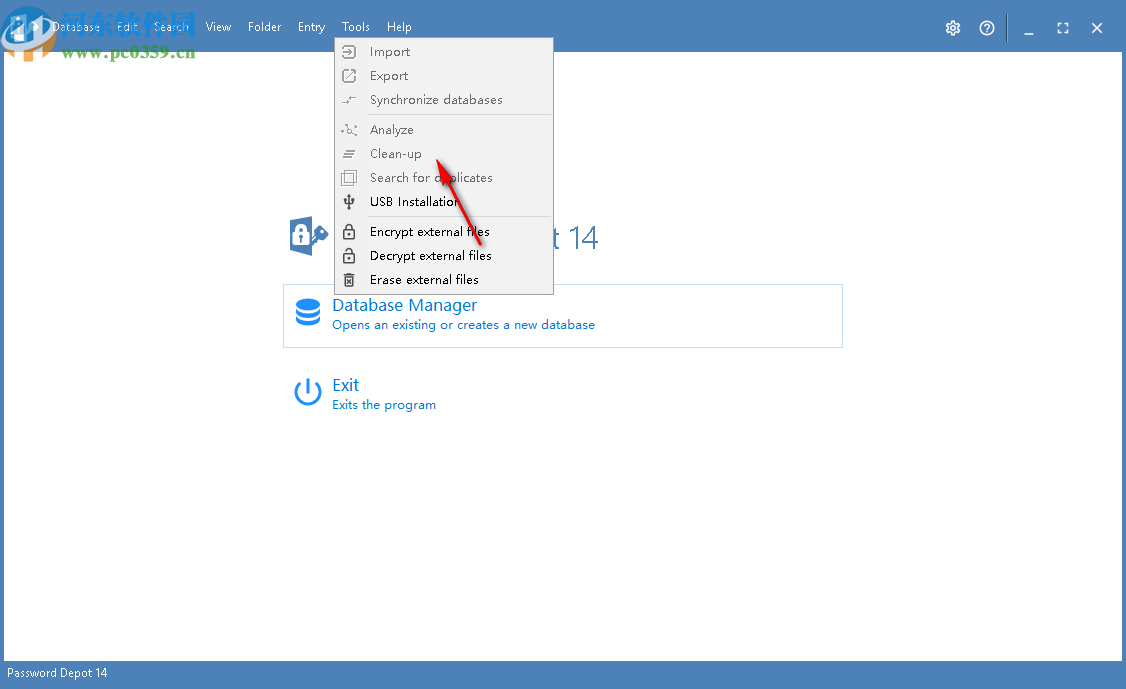Viewport: 1126px width, 689px height.
Task: Open Database Manager to create a database
Action: click(x=404, y=305)
